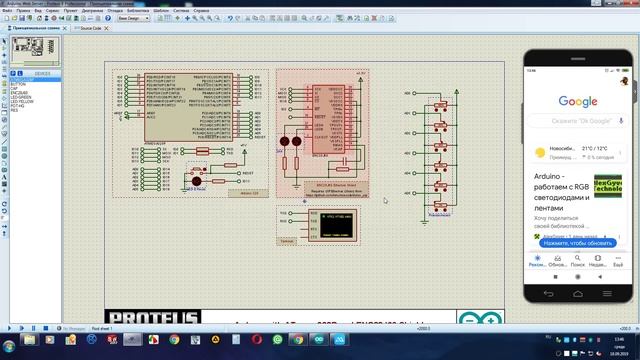Close the Source Code tab
The width and height of the screenshot is (640, 360).
coord(106,28)
